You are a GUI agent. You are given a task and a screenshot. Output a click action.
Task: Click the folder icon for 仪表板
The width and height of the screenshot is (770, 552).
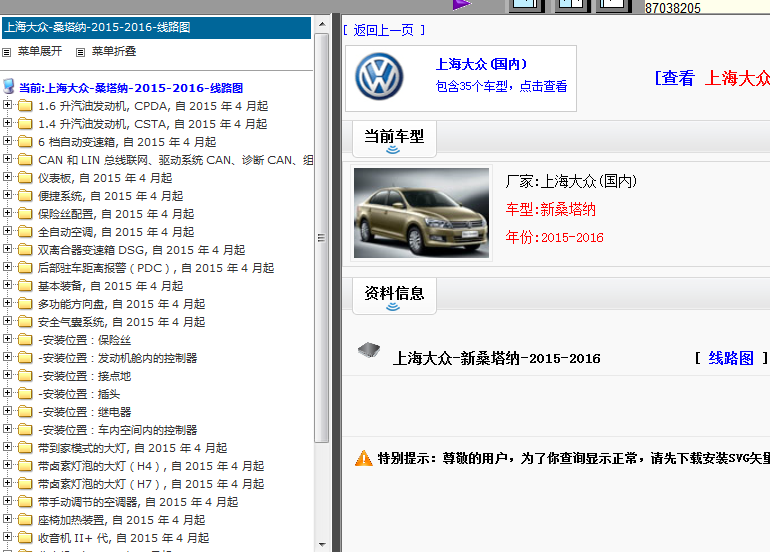[25, 178]
